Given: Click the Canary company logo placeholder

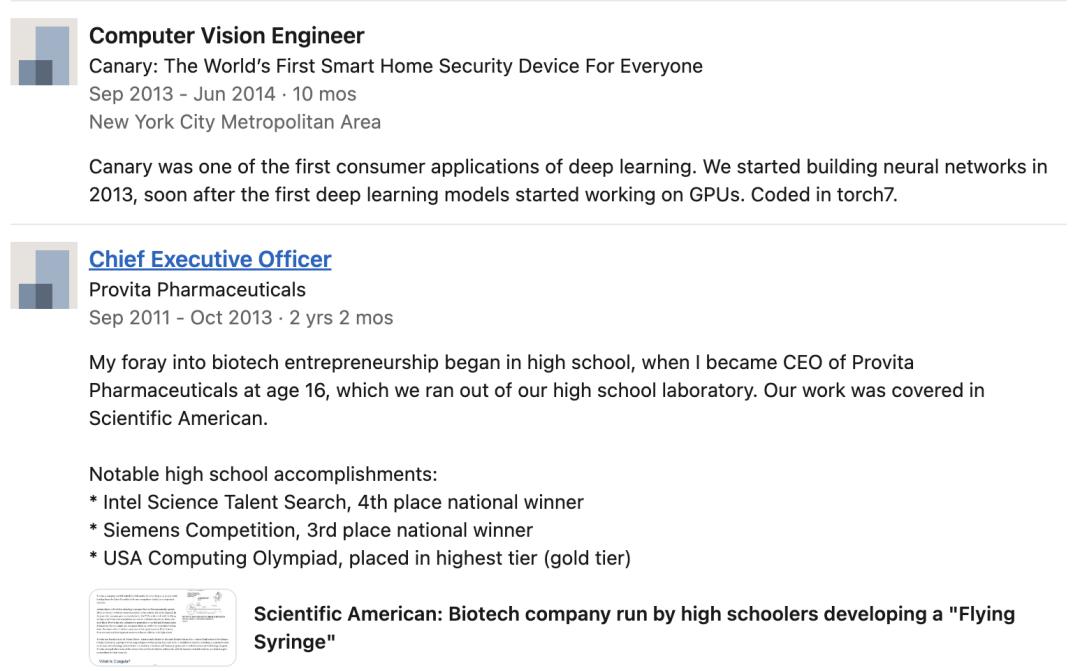Looking at the screenshot, I should point(43,55).
